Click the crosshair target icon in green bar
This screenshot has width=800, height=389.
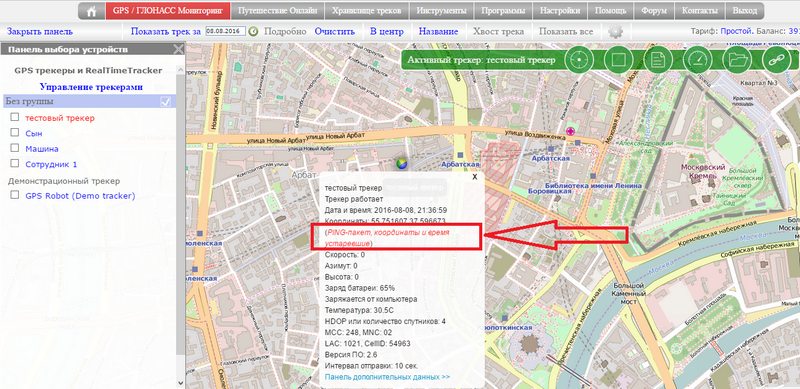point(579,60)
